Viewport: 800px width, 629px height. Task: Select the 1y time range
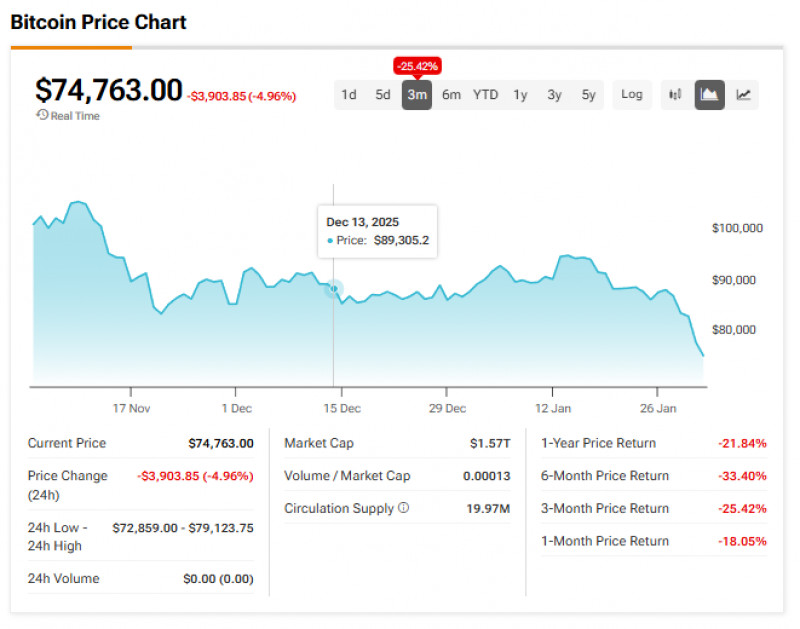point(520,95)
